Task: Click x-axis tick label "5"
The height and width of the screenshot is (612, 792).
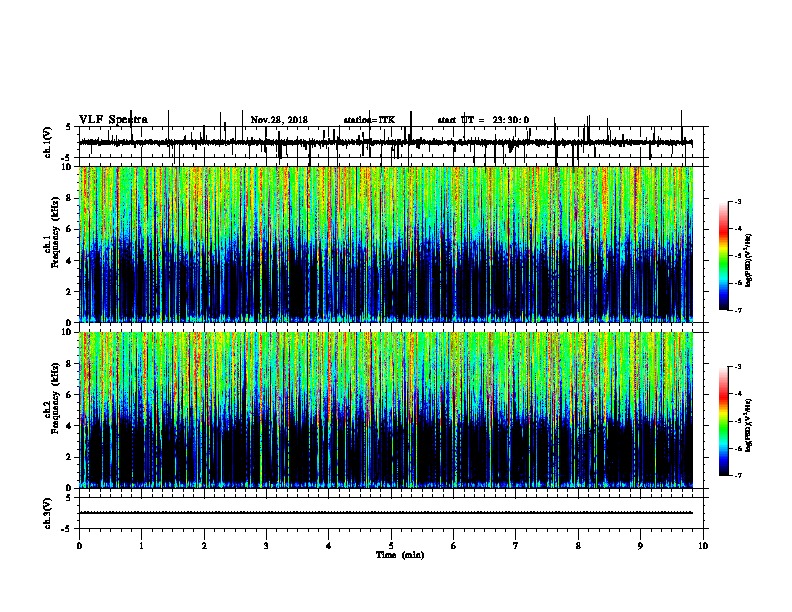Action: coord(391,546)
